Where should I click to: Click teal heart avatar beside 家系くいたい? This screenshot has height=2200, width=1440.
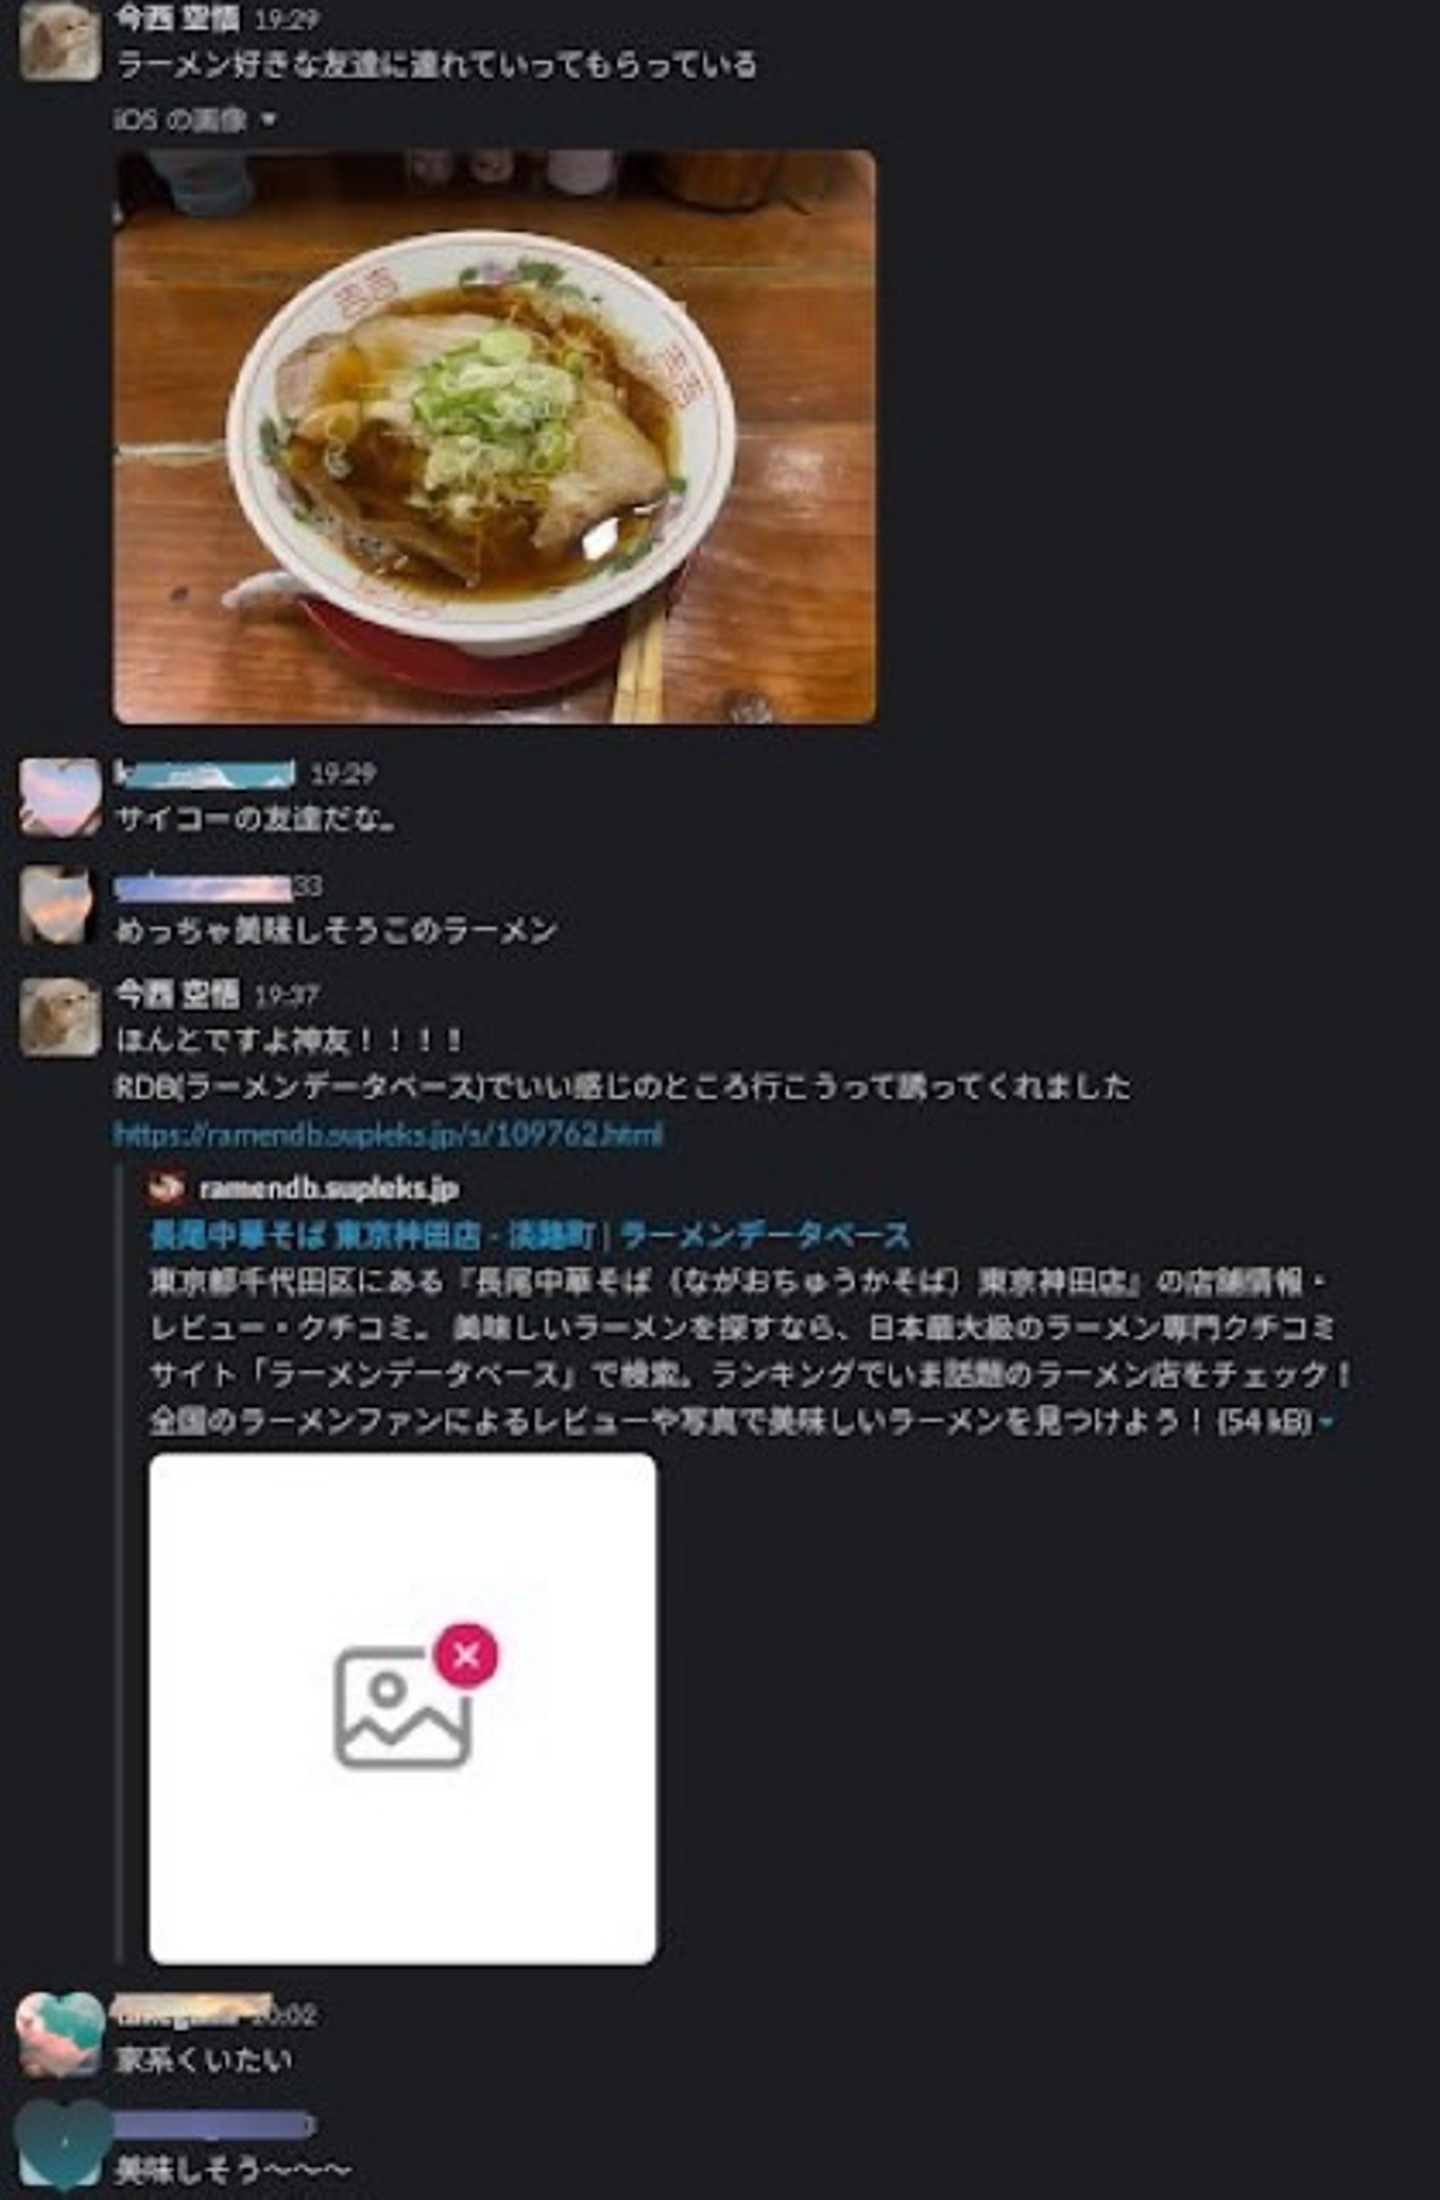(x=60, y=2035)
